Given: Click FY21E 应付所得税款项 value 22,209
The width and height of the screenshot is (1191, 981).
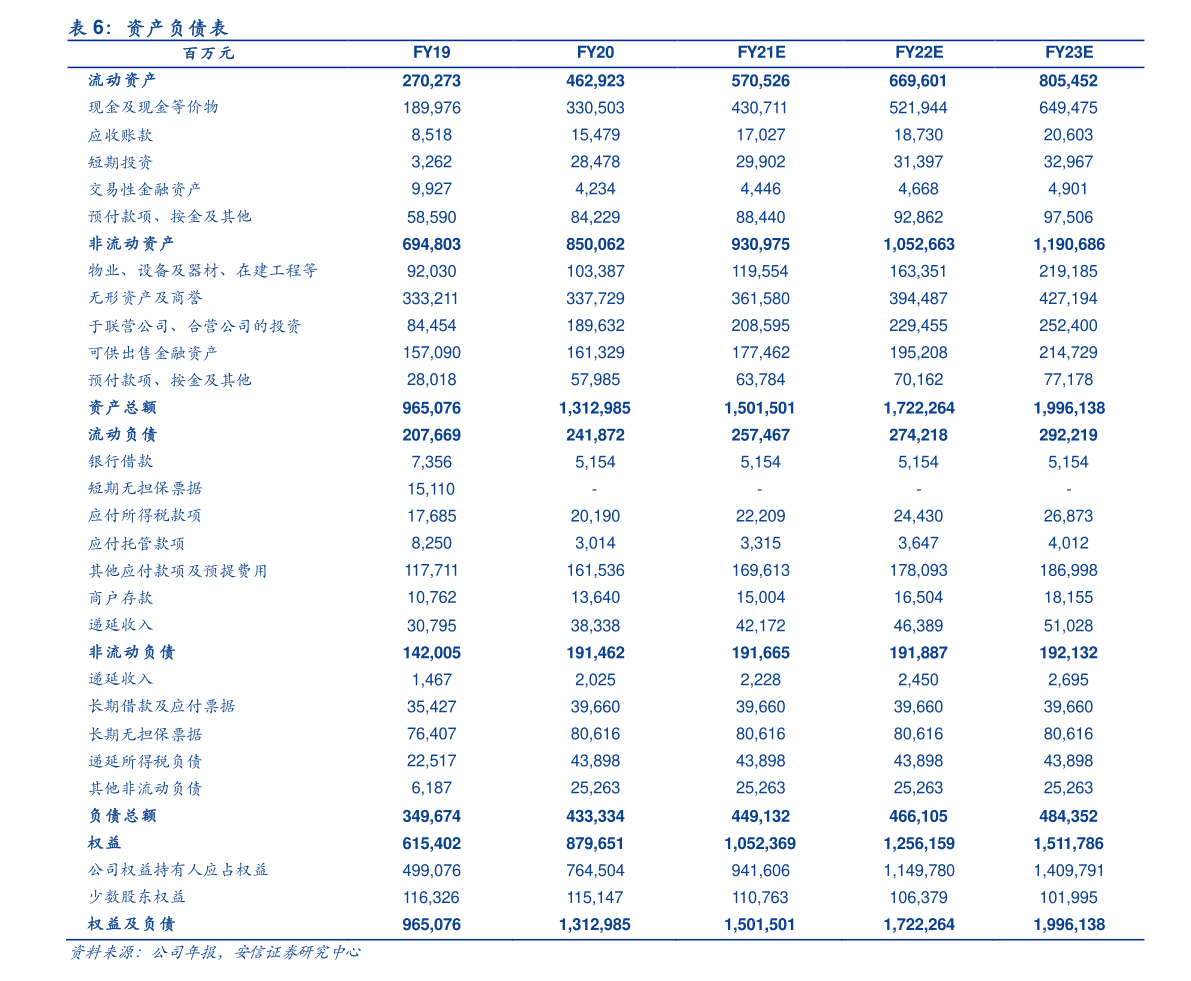Looking at the screenshot, I should [x=760, y=516].
